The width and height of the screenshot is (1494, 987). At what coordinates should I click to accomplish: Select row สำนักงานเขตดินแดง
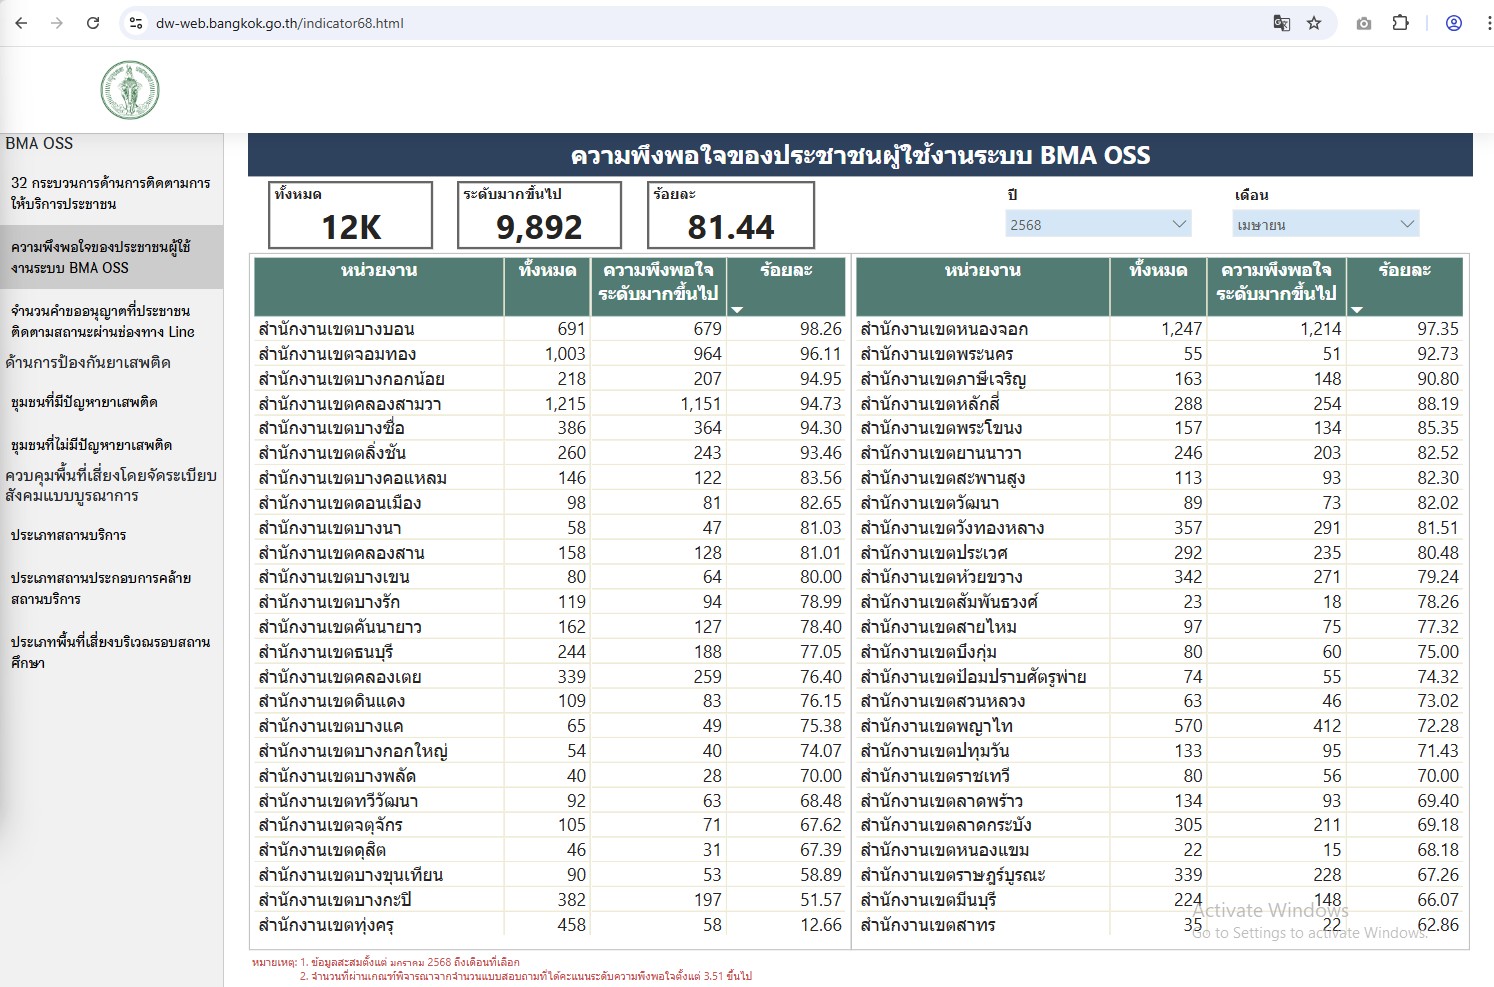[x=550, y=701]
